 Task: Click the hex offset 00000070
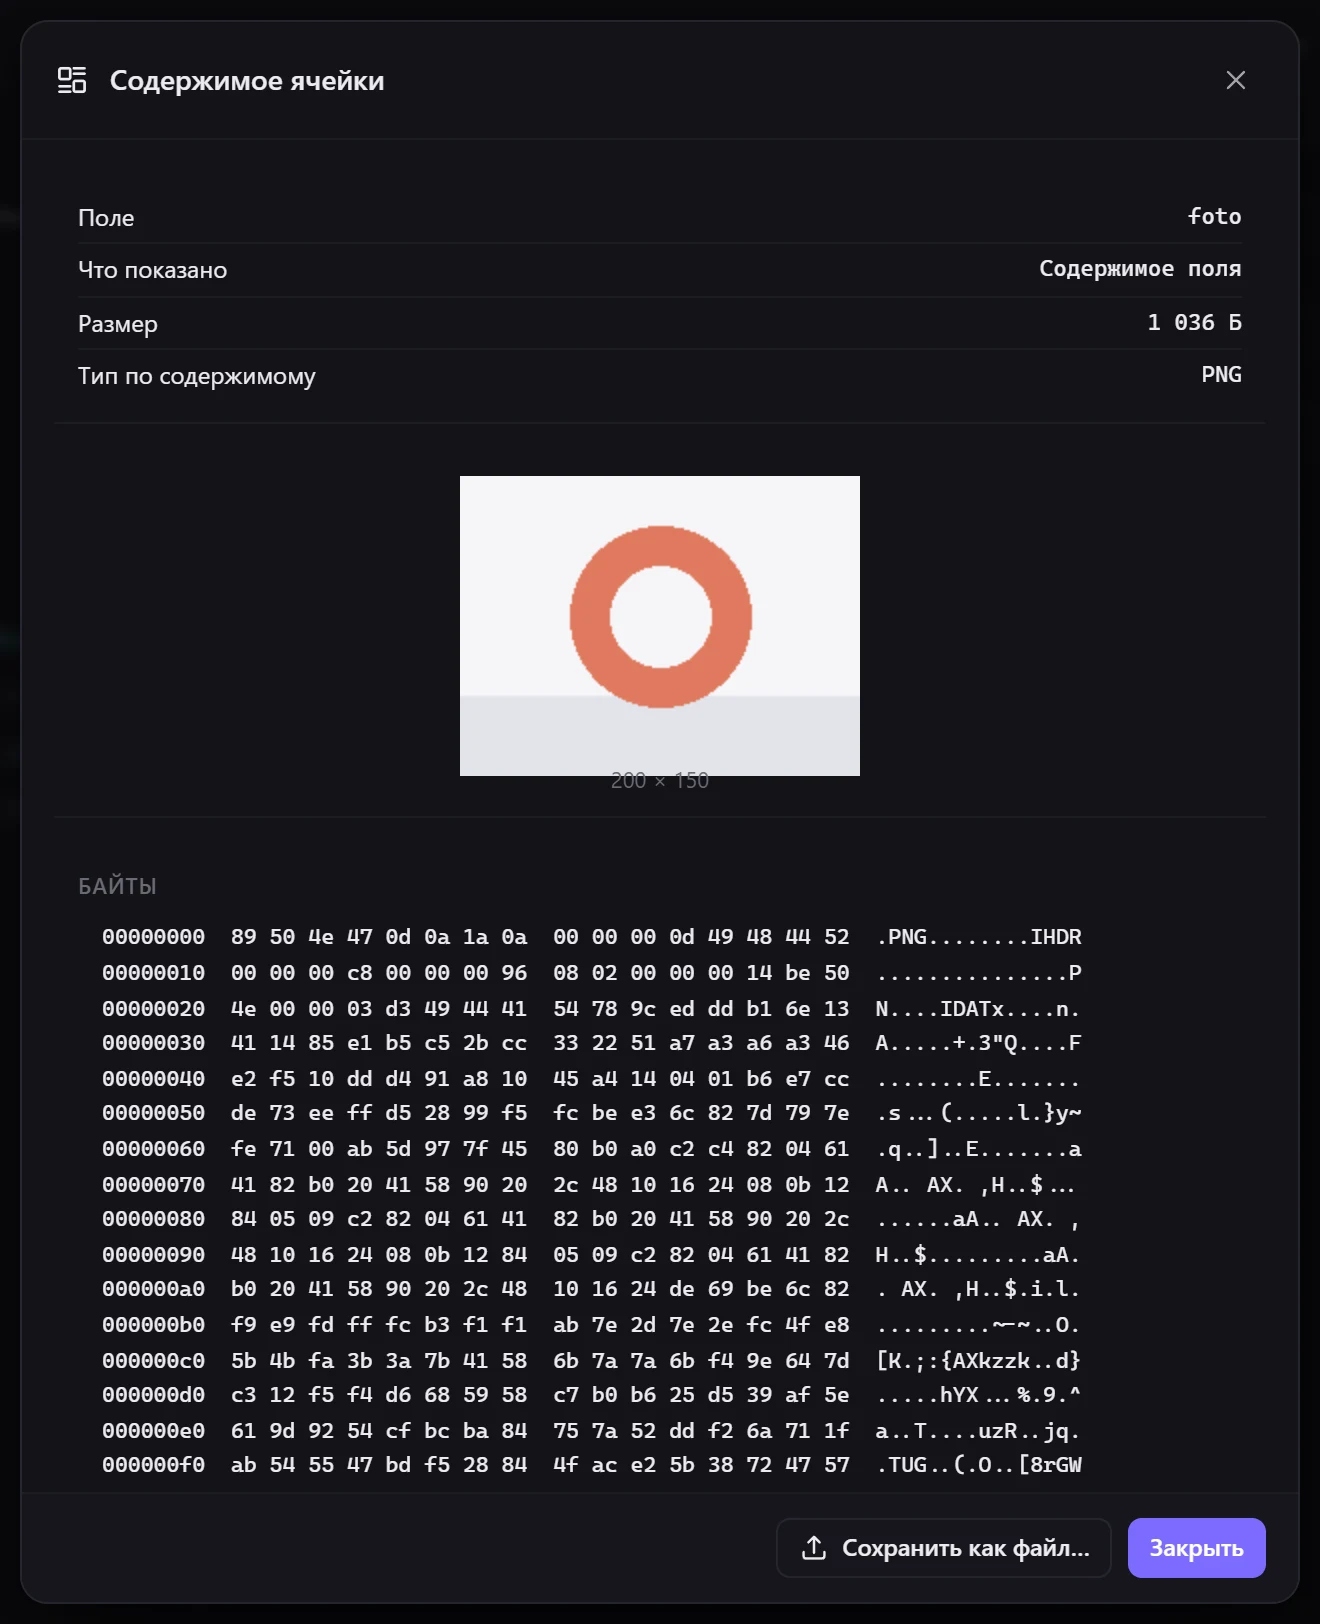coord(153,1184)
